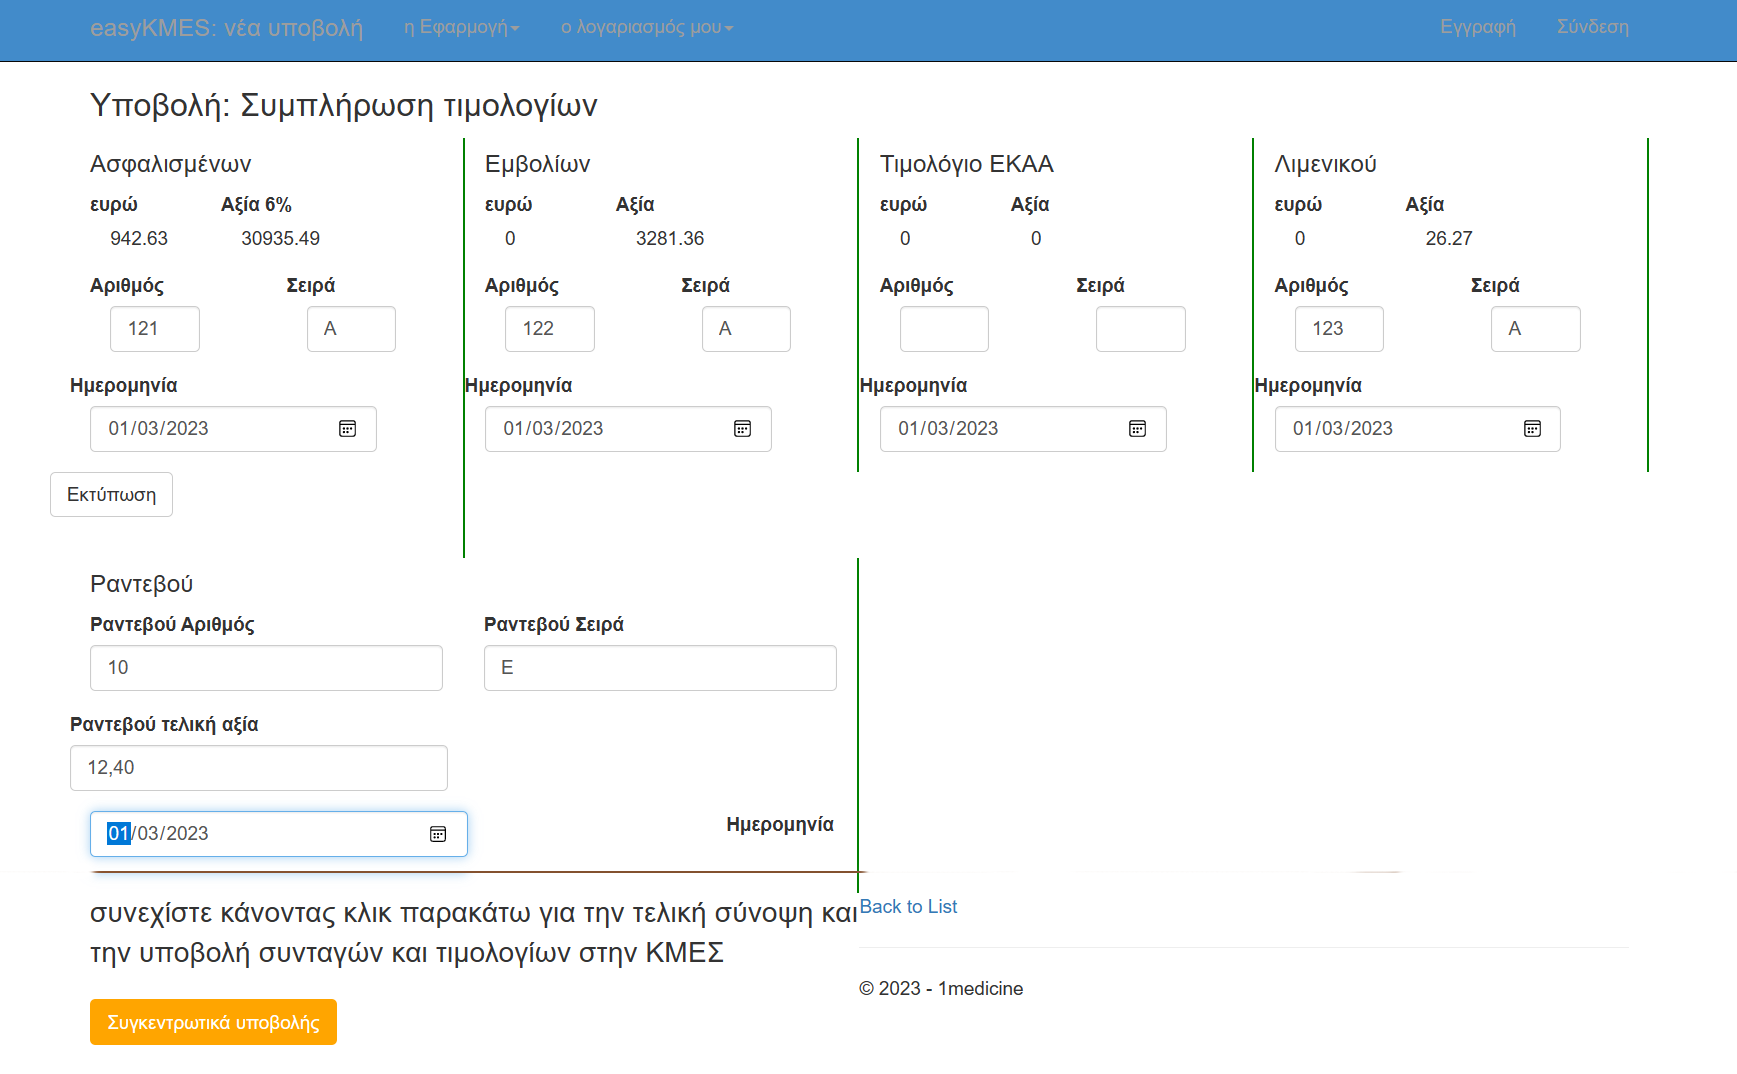Edit the Ραντεβού Αριθμός field with 10

266,668
